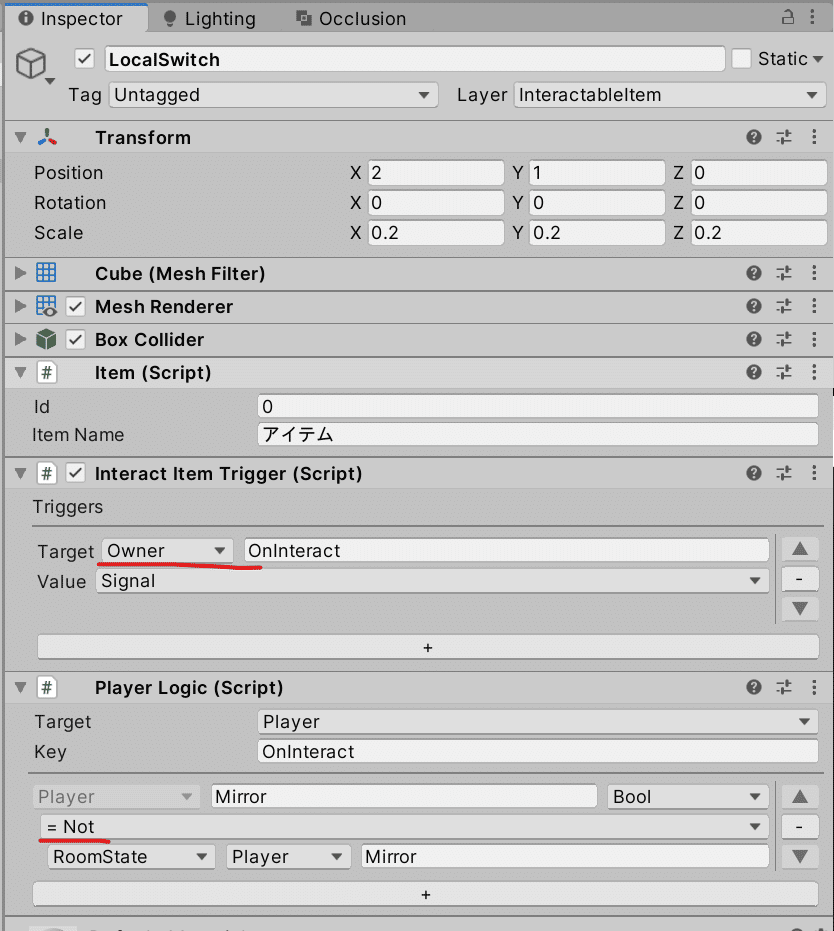Open Mesh Renderer context menu
Image resolution: width=834 pixels, height=931 pixels.
tap(814, 306)
